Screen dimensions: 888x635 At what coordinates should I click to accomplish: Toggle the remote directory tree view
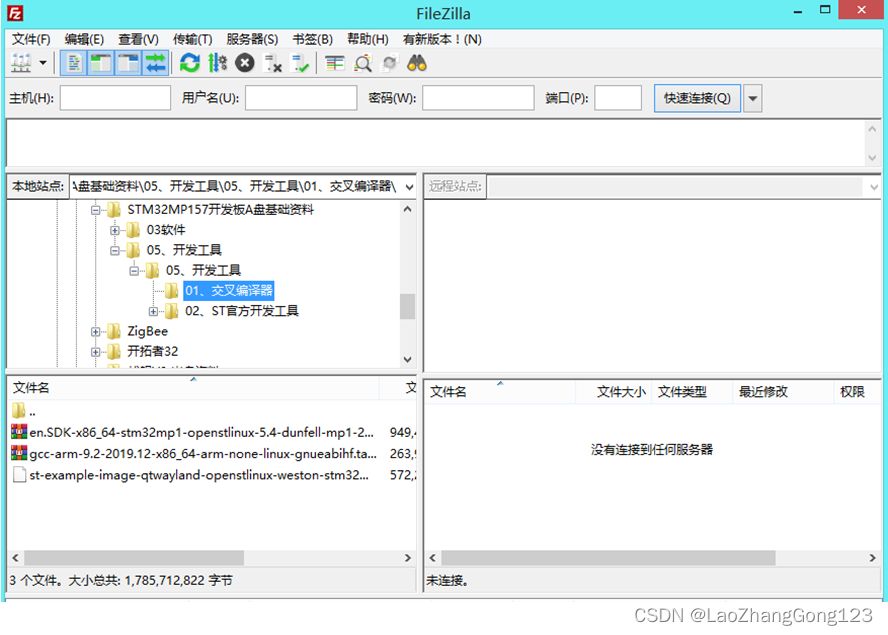tap(128, 63)
